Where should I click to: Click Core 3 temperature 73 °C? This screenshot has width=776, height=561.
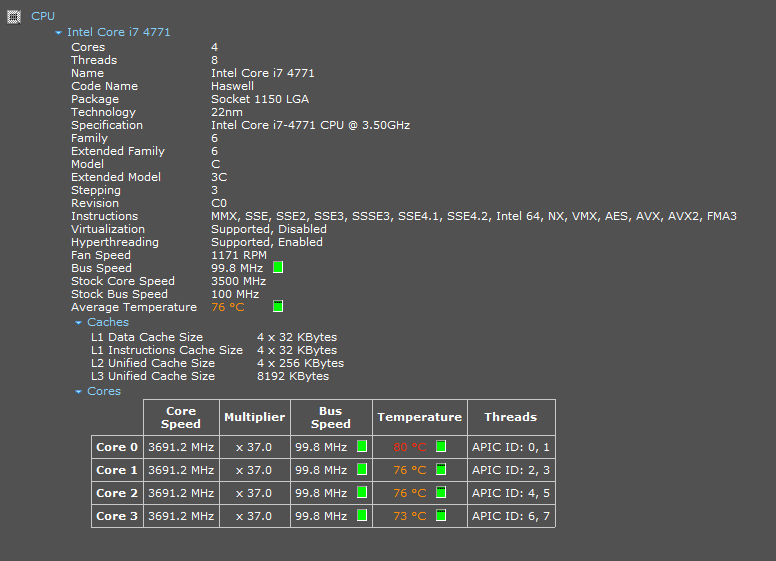point(410,516)
